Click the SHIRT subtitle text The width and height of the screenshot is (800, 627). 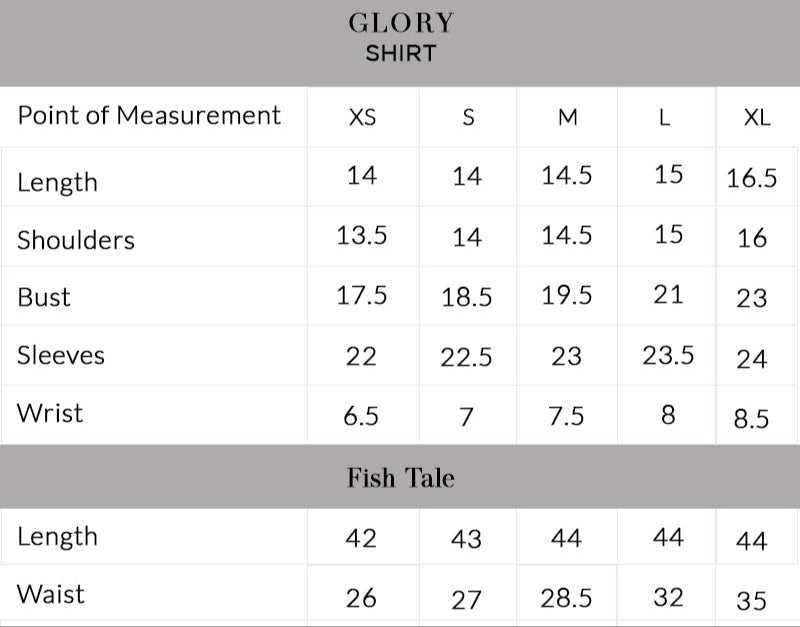pos(400,54)
